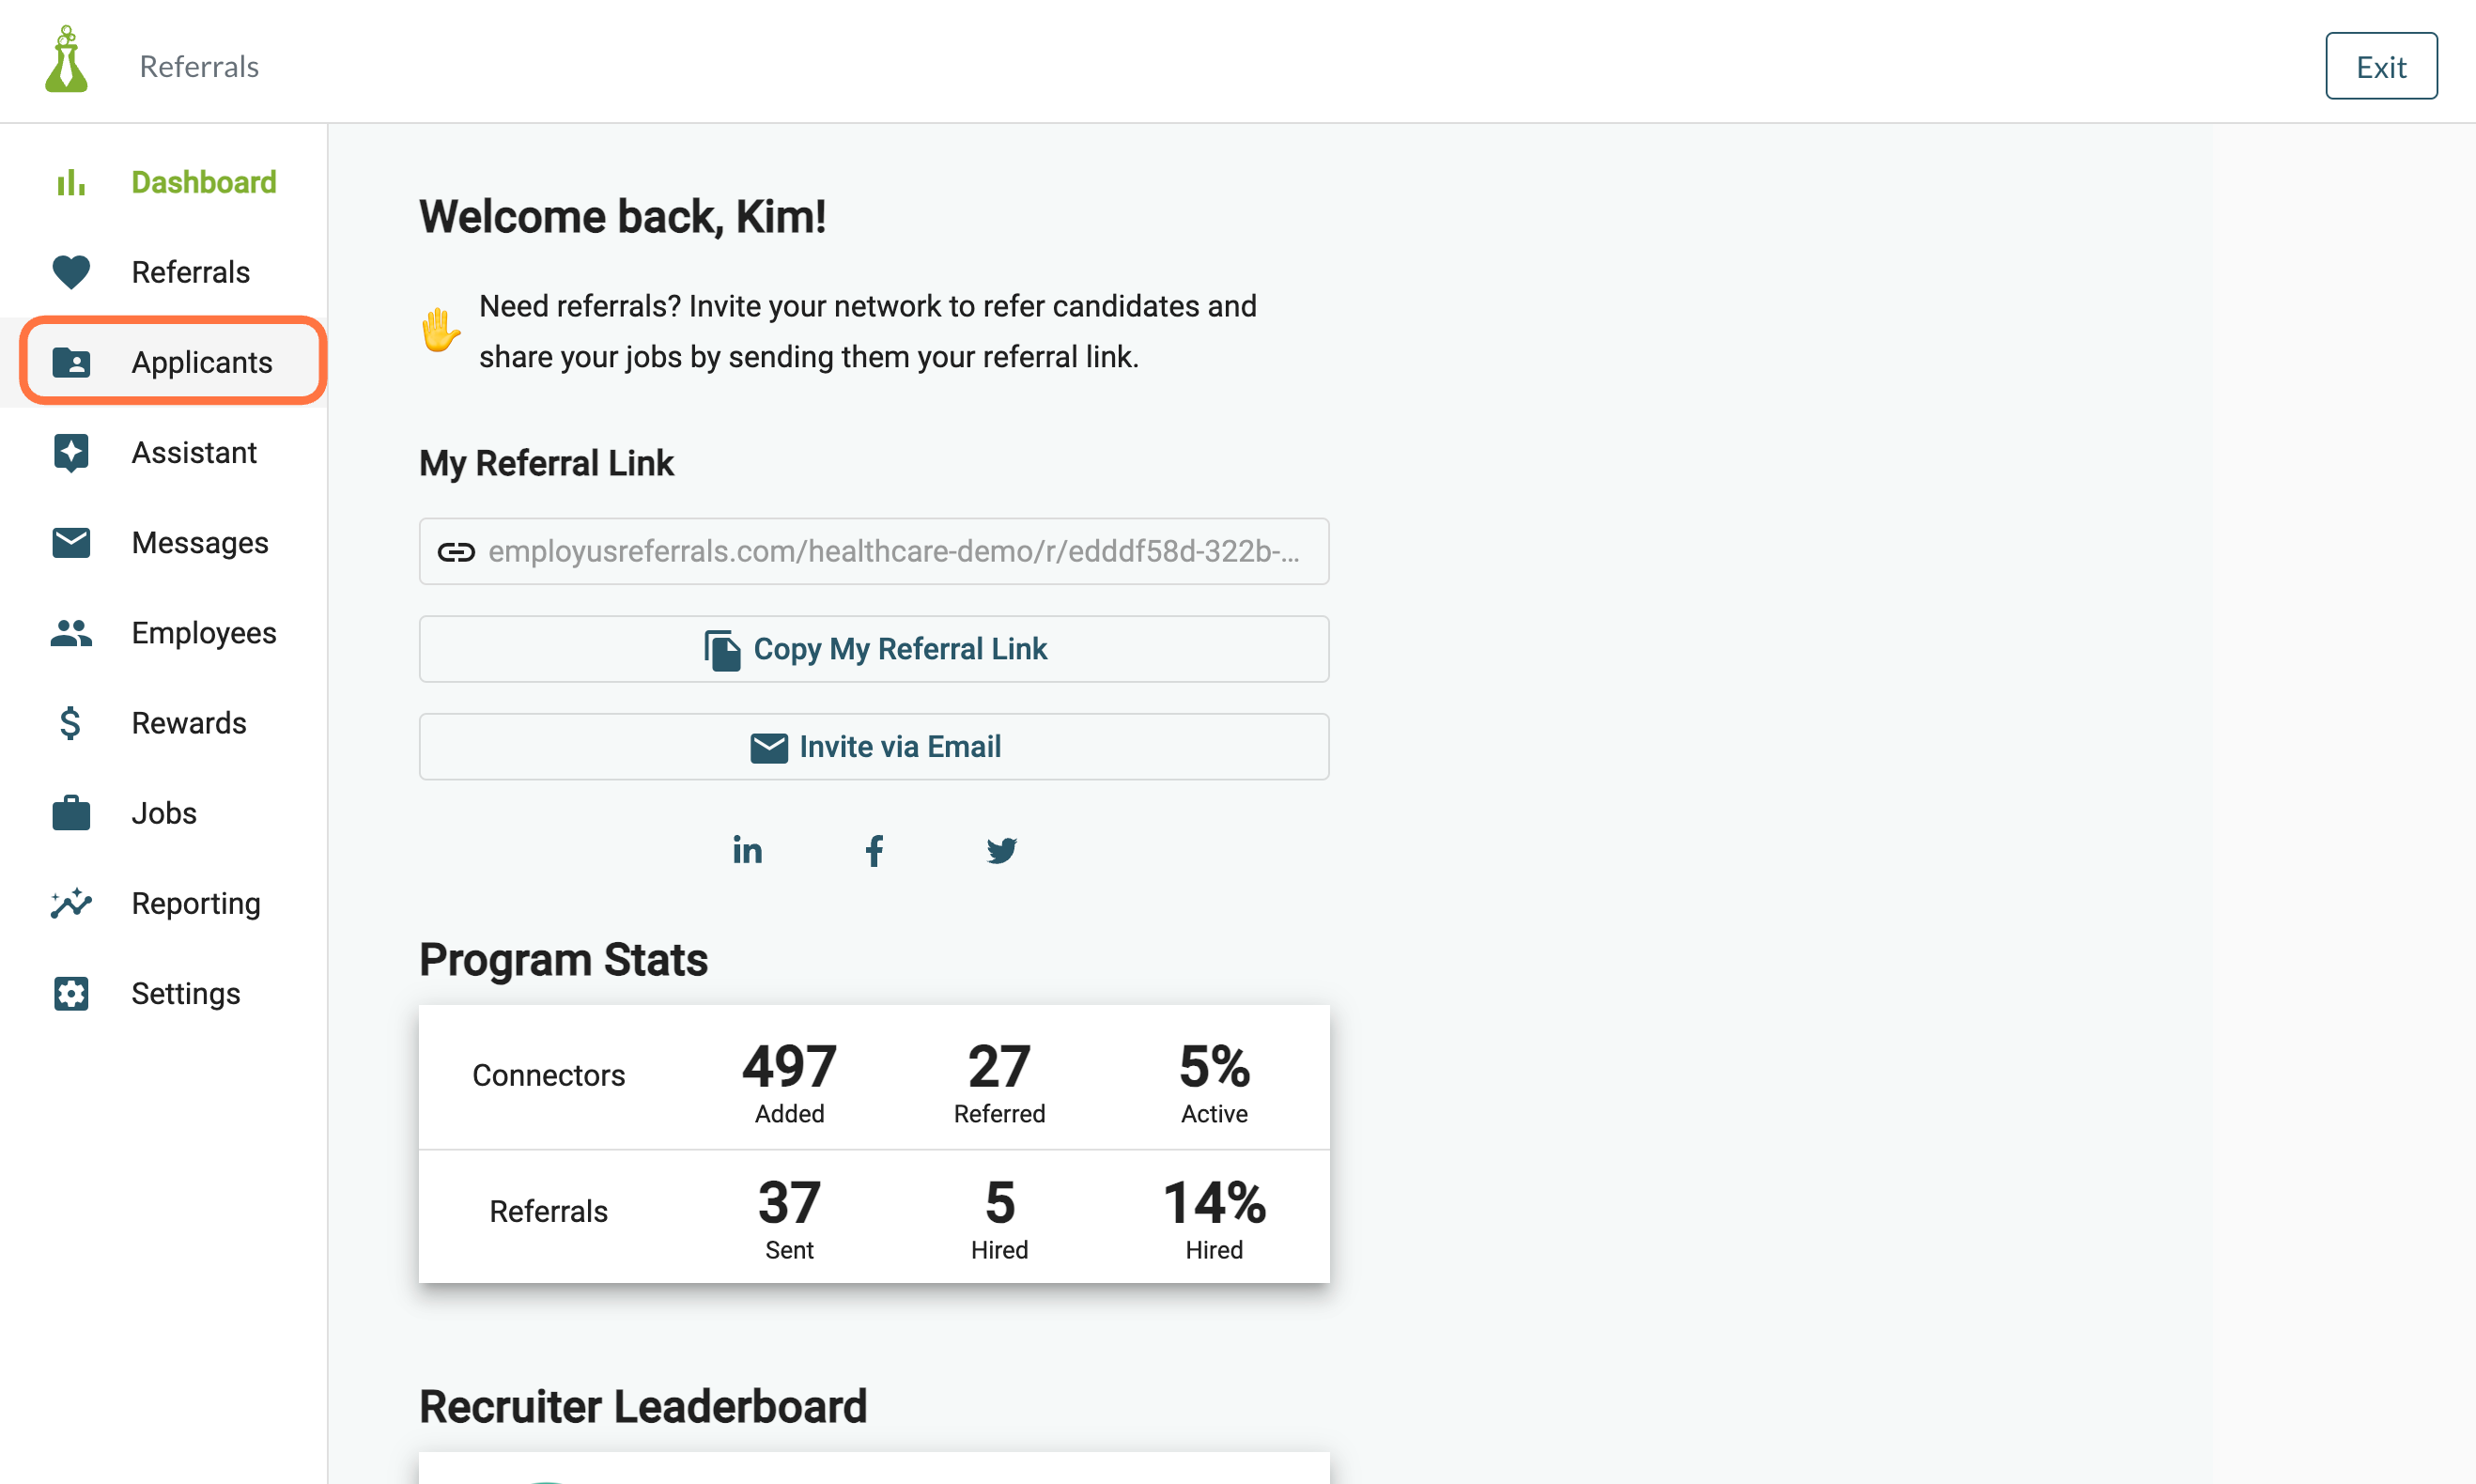Click the 497 Added connectors stat
This screenshot has height=1484, width=2476.
[789, 1081]
